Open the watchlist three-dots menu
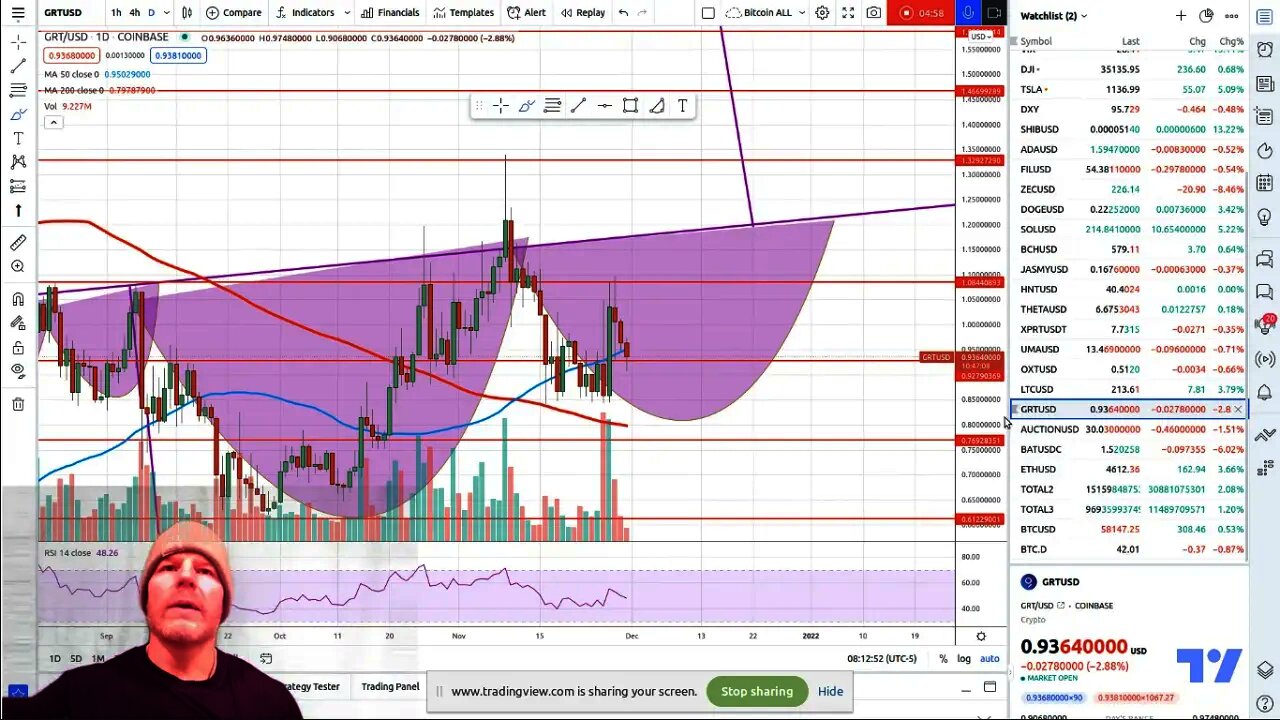The width and height of the screenshot is (1280, 720). coord(1232,16)
